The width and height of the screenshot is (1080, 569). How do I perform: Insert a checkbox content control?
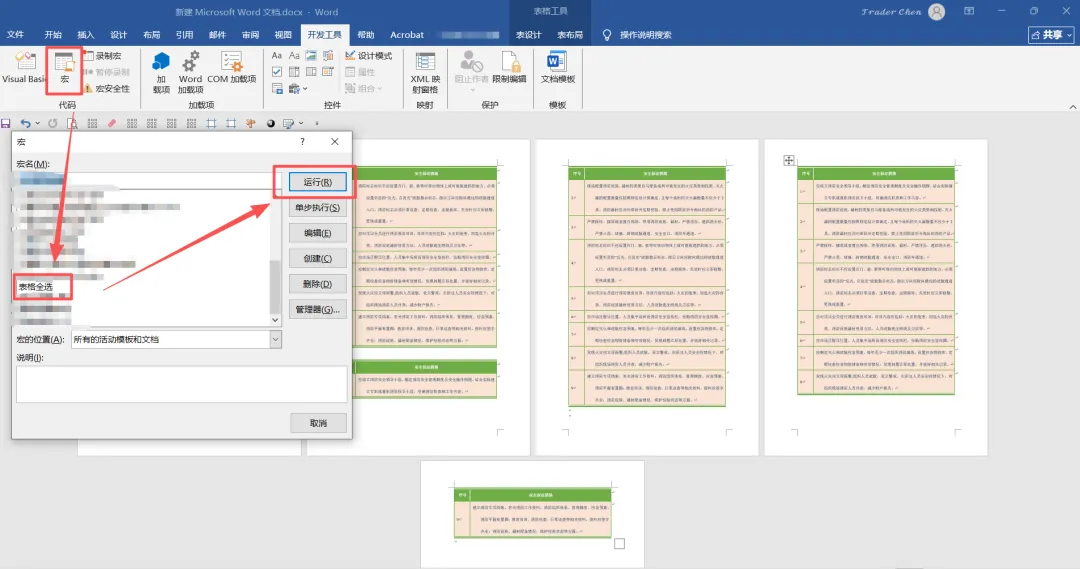[x=277, y=72]
